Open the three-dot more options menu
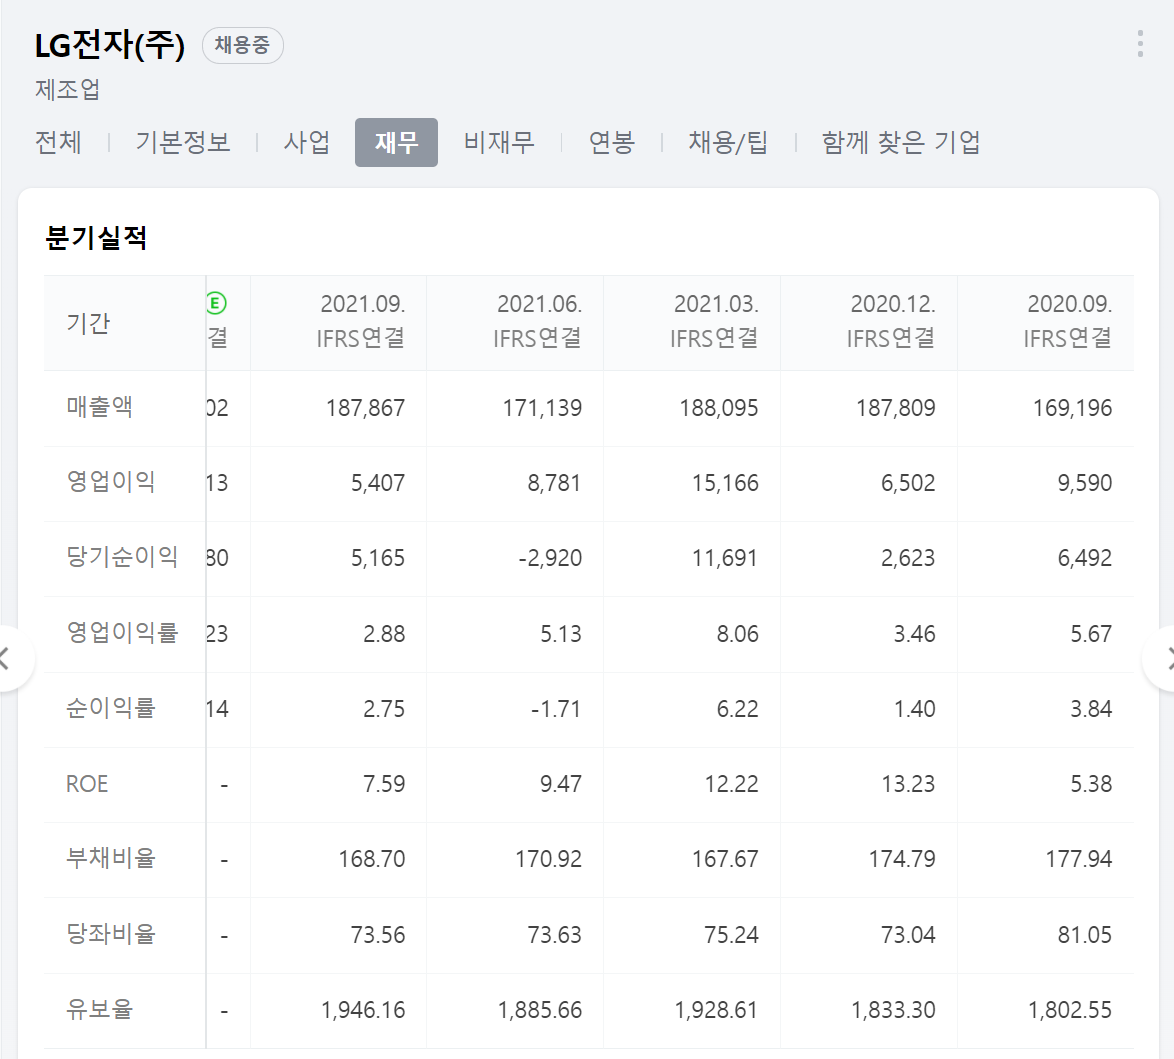This screenshot has width=1174, height=1059. click(x=1140, y=44)
